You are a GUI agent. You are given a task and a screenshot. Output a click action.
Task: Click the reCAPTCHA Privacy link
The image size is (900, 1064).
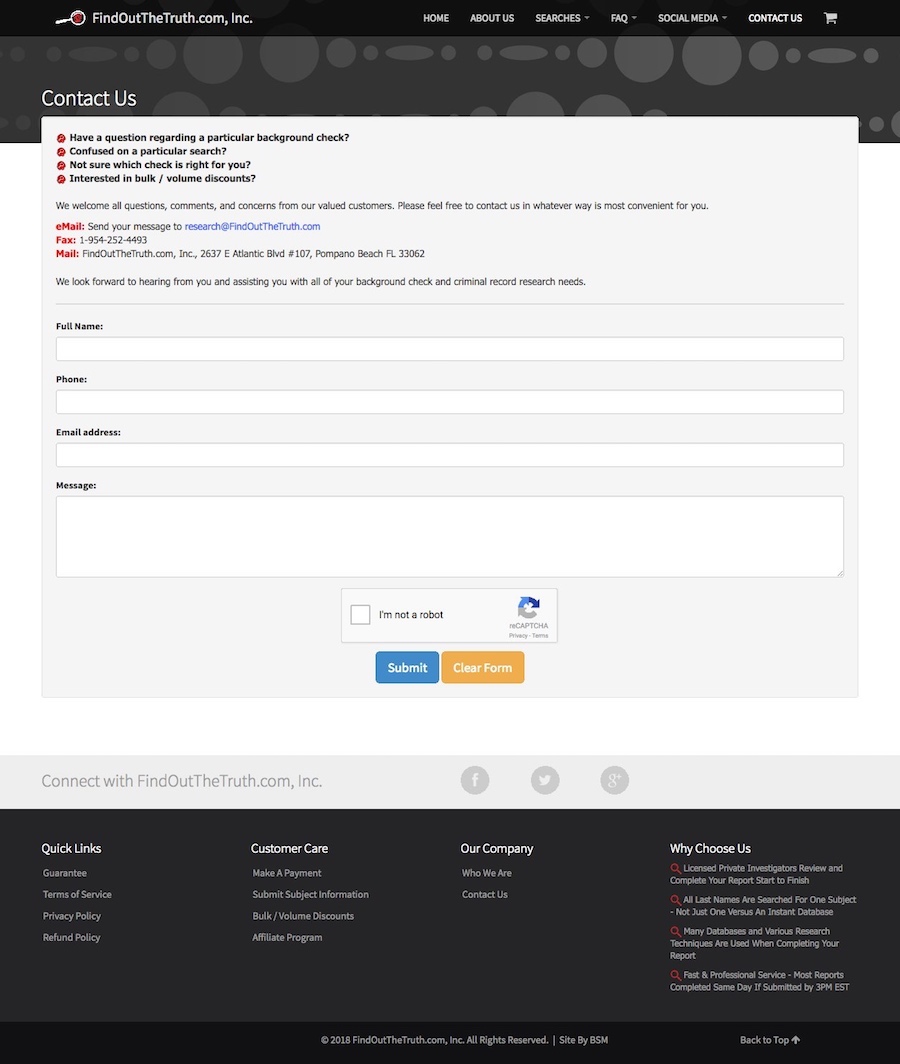coord(518,636)
